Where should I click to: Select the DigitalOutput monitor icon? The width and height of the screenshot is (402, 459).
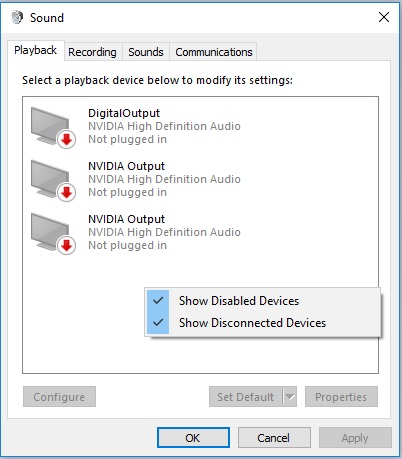point(51,126)
